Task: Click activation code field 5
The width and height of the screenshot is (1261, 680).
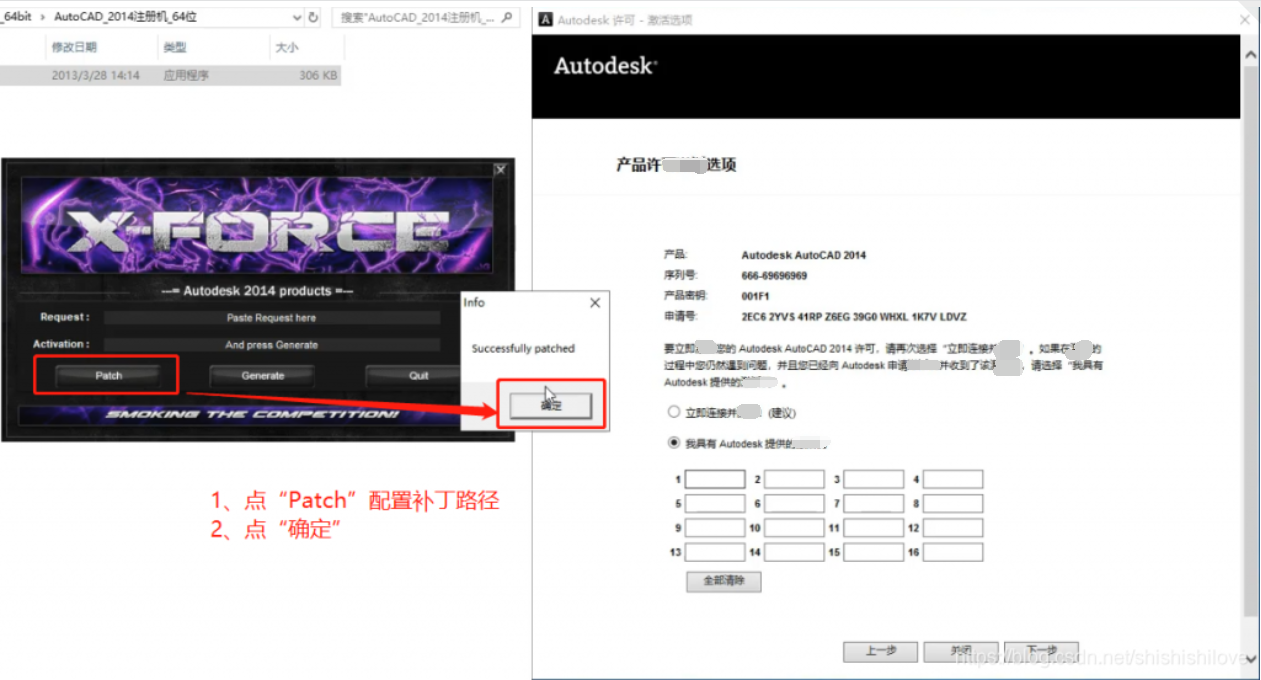Action: tap(715, 504)
